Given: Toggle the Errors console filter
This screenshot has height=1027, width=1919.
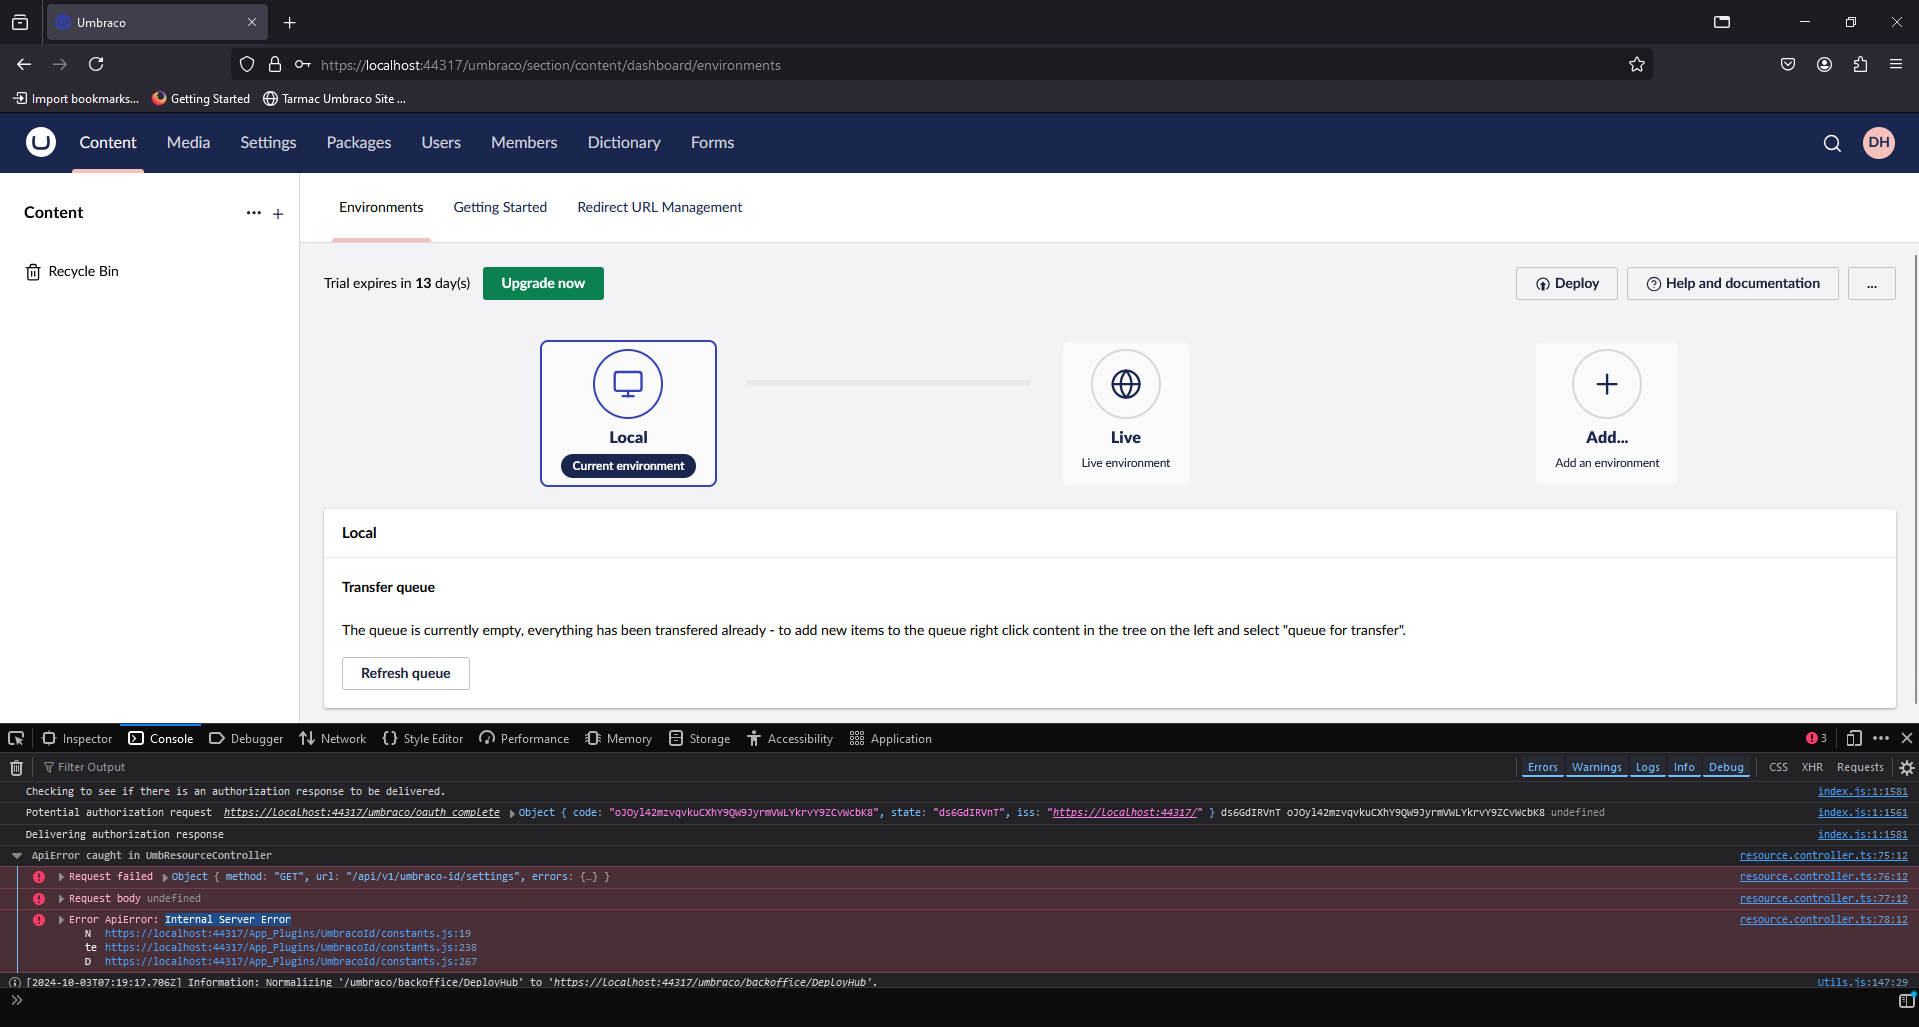Looking at the screenshot, I should 1542,767.
